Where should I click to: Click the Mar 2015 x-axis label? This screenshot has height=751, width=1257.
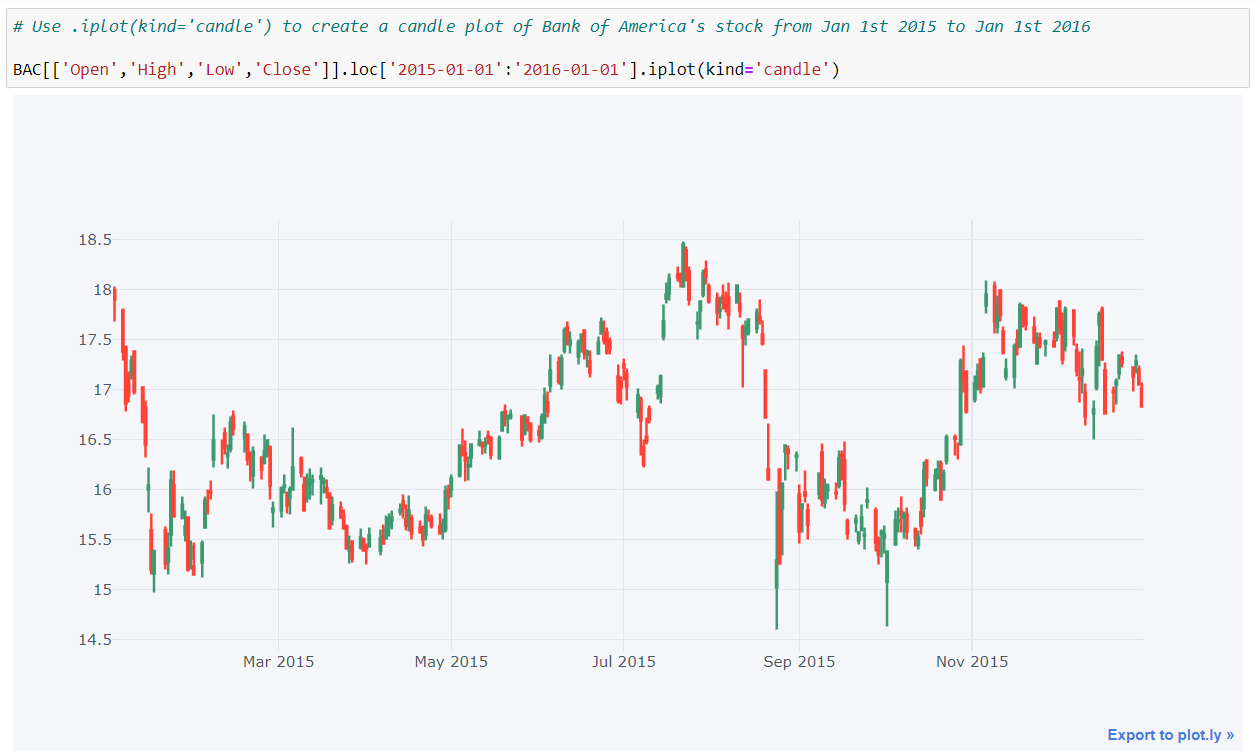[x=278, y=662]
